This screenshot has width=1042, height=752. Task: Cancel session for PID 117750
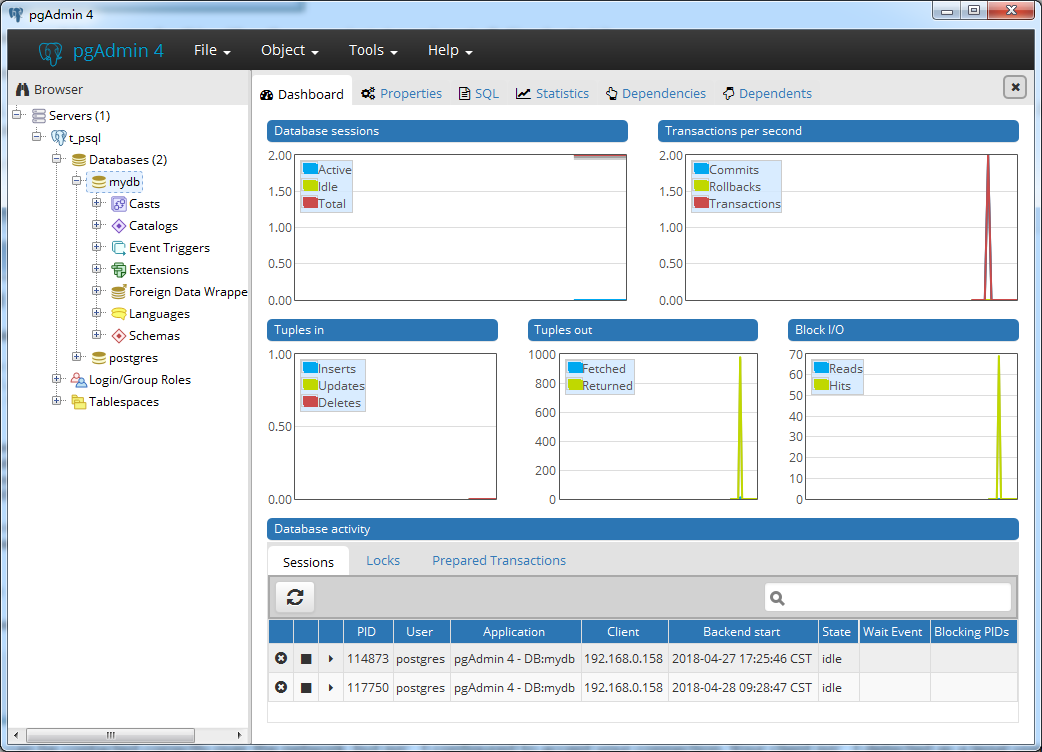point(281,687)
